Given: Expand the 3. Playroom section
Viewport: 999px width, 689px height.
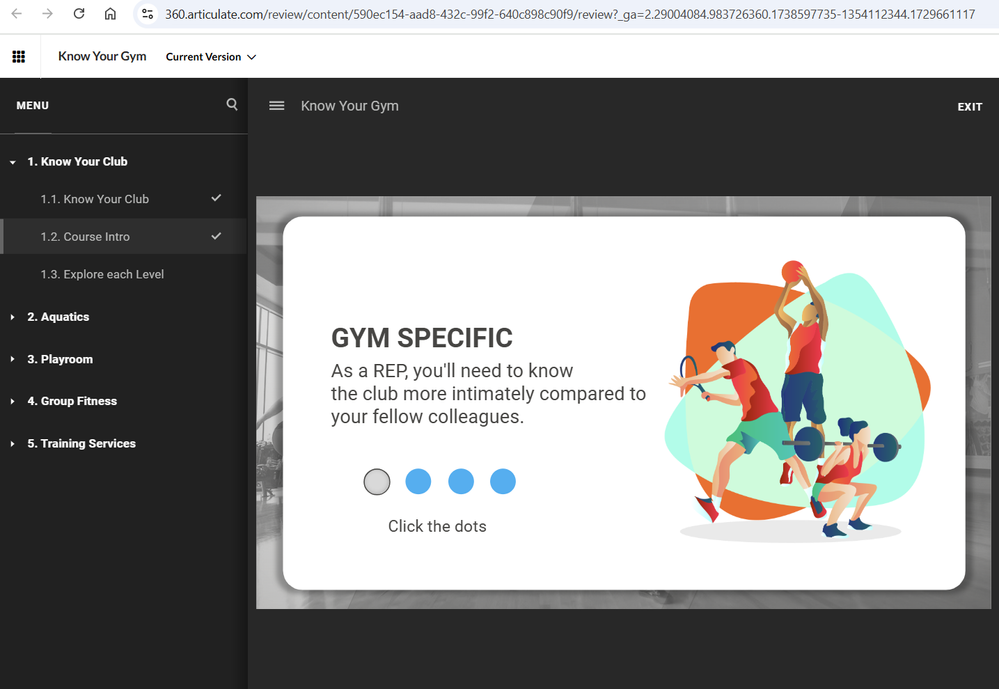Looking at the screenshot, I should pos(12,359).
